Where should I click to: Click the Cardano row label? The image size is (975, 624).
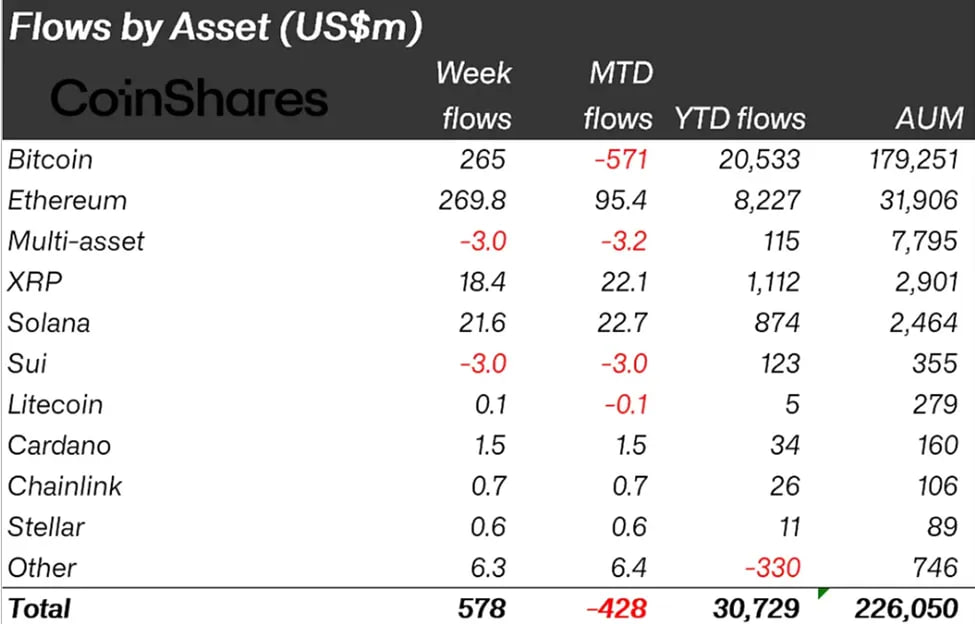pyautogui.click(x=59, y=446)
